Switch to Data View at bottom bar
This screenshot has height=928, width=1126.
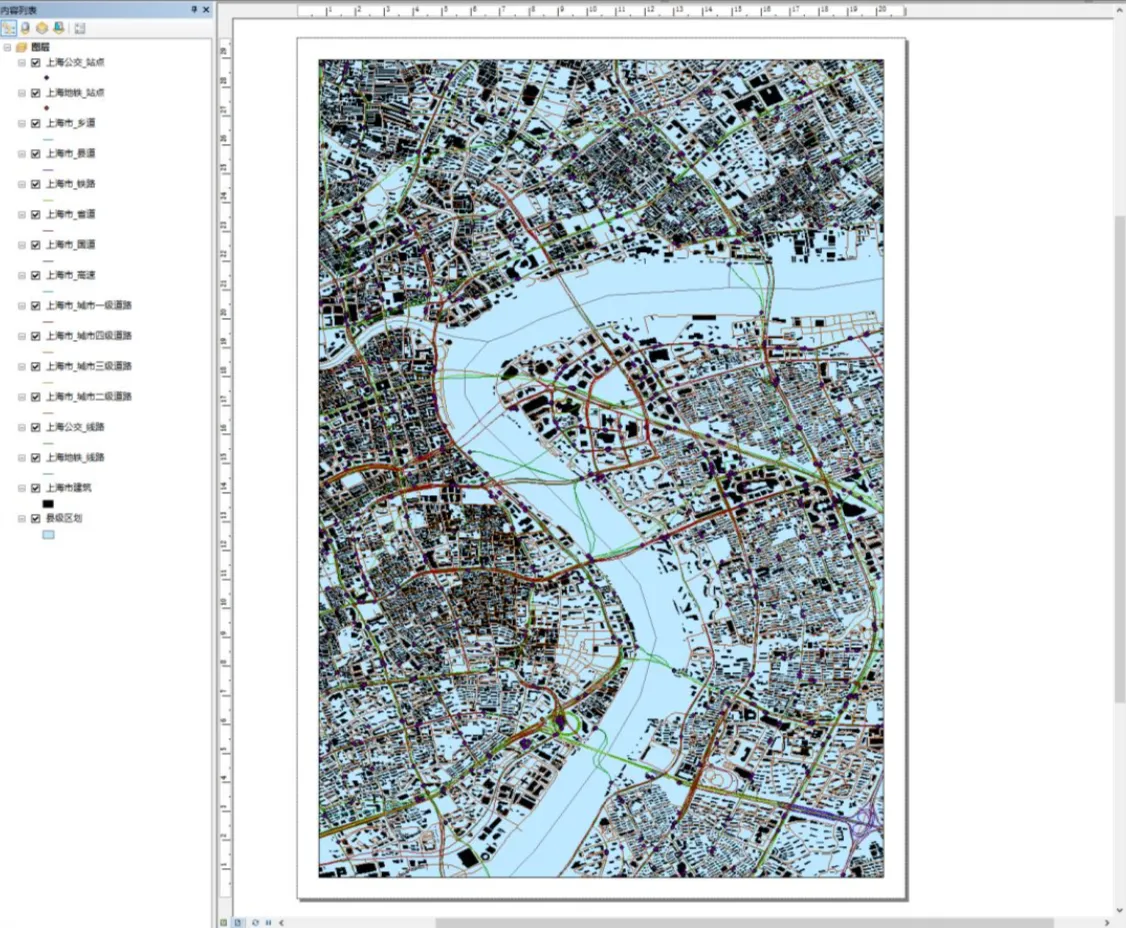pos(224,921)
